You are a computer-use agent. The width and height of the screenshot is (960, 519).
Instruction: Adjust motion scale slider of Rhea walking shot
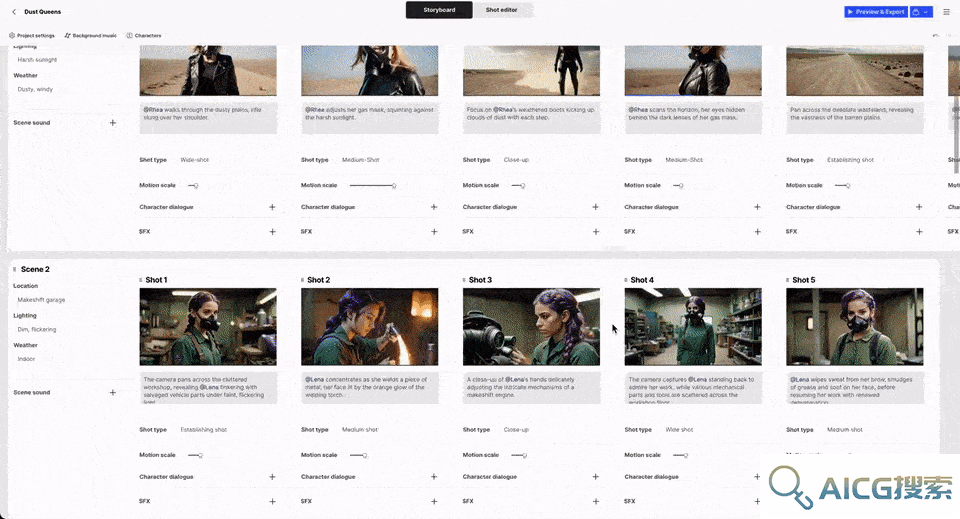pos(193,185)
